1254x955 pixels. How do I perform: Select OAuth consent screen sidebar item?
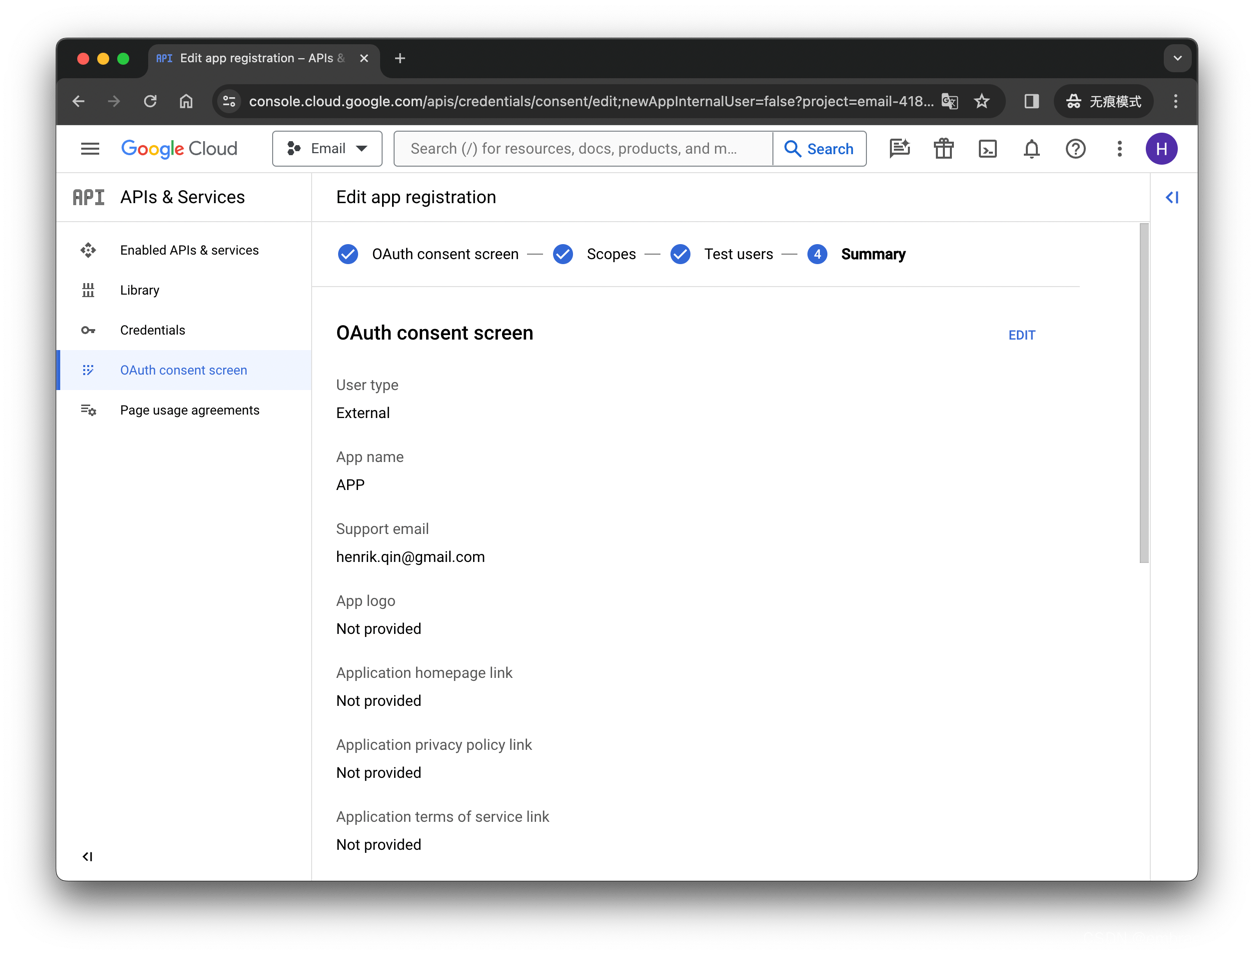(184, 370)
